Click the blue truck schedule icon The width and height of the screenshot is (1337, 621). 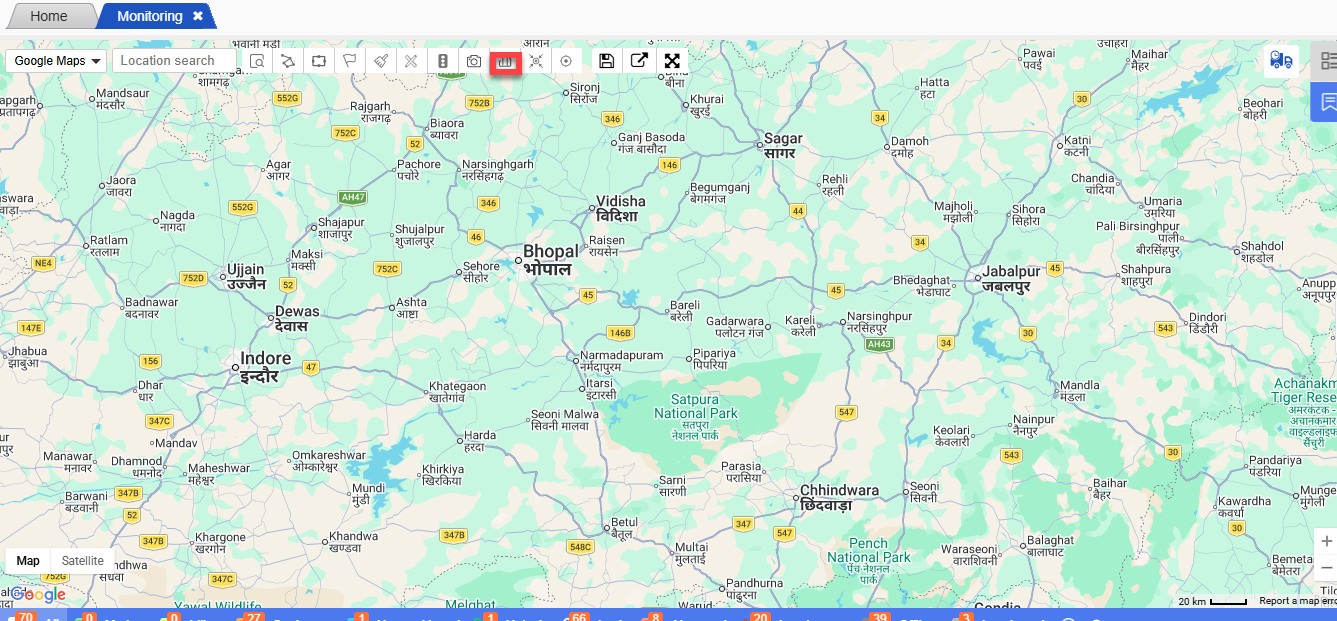pos(1281,61)
